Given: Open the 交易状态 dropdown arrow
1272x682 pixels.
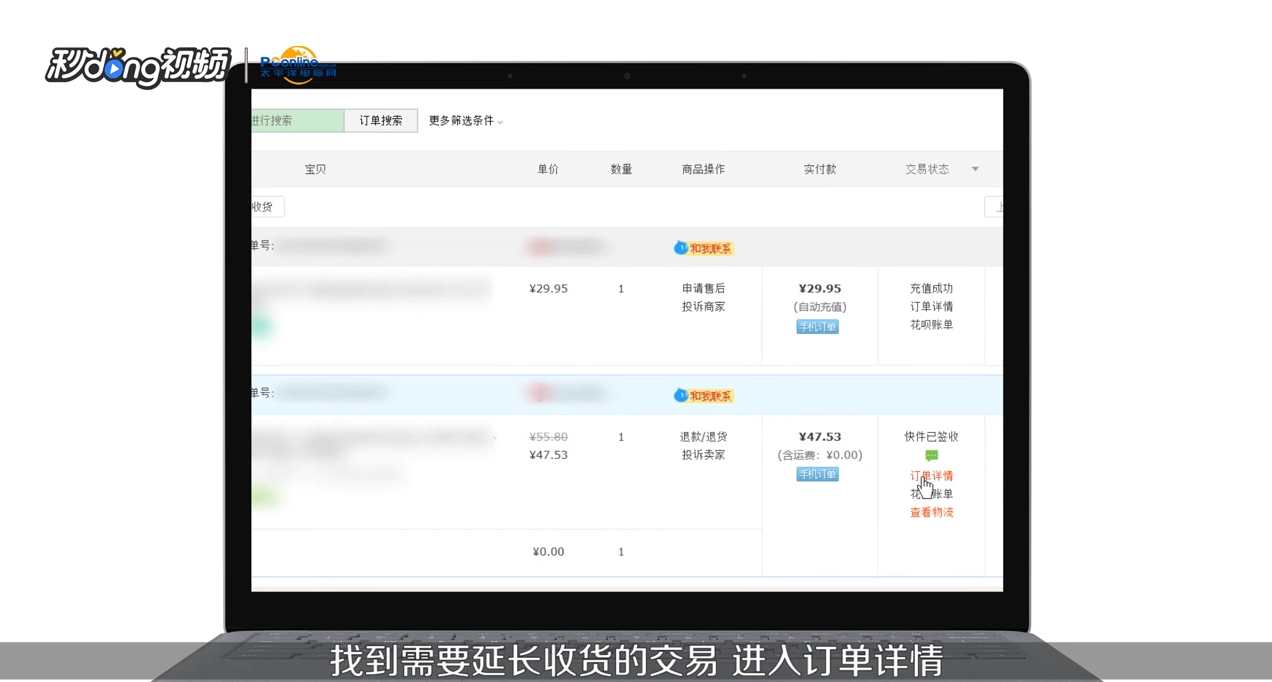Looking at the screenshot, I should 975,170.
